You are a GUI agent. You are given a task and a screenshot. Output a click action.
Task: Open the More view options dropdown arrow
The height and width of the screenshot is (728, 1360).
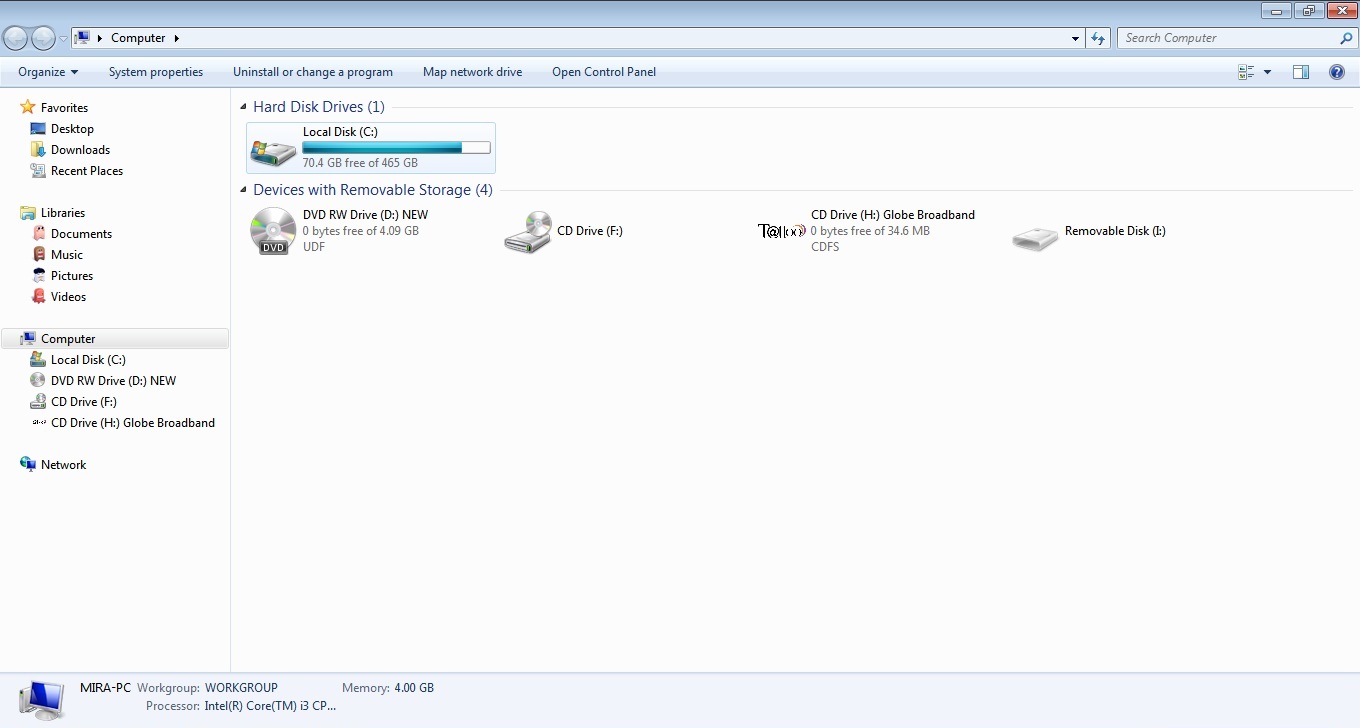[x=1267, y=72]
